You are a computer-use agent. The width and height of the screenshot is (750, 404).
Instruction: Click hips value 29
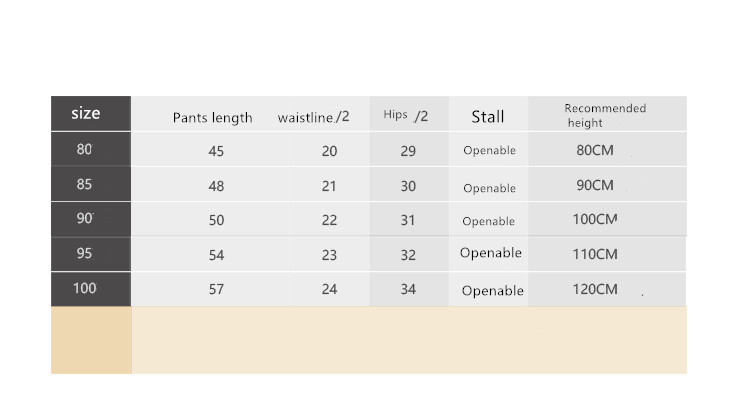point(408,151)
